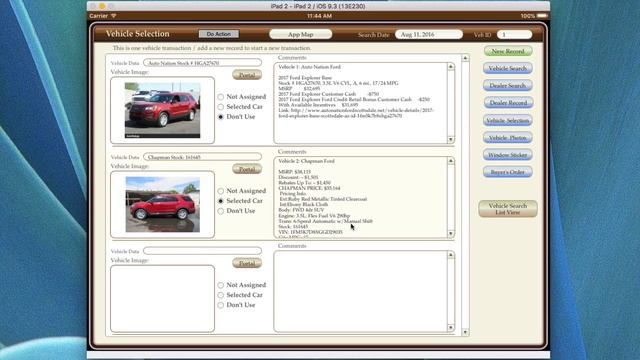Select Don't Use for Chapman vehicle
640x360 pixels.
tap(221, 211)
